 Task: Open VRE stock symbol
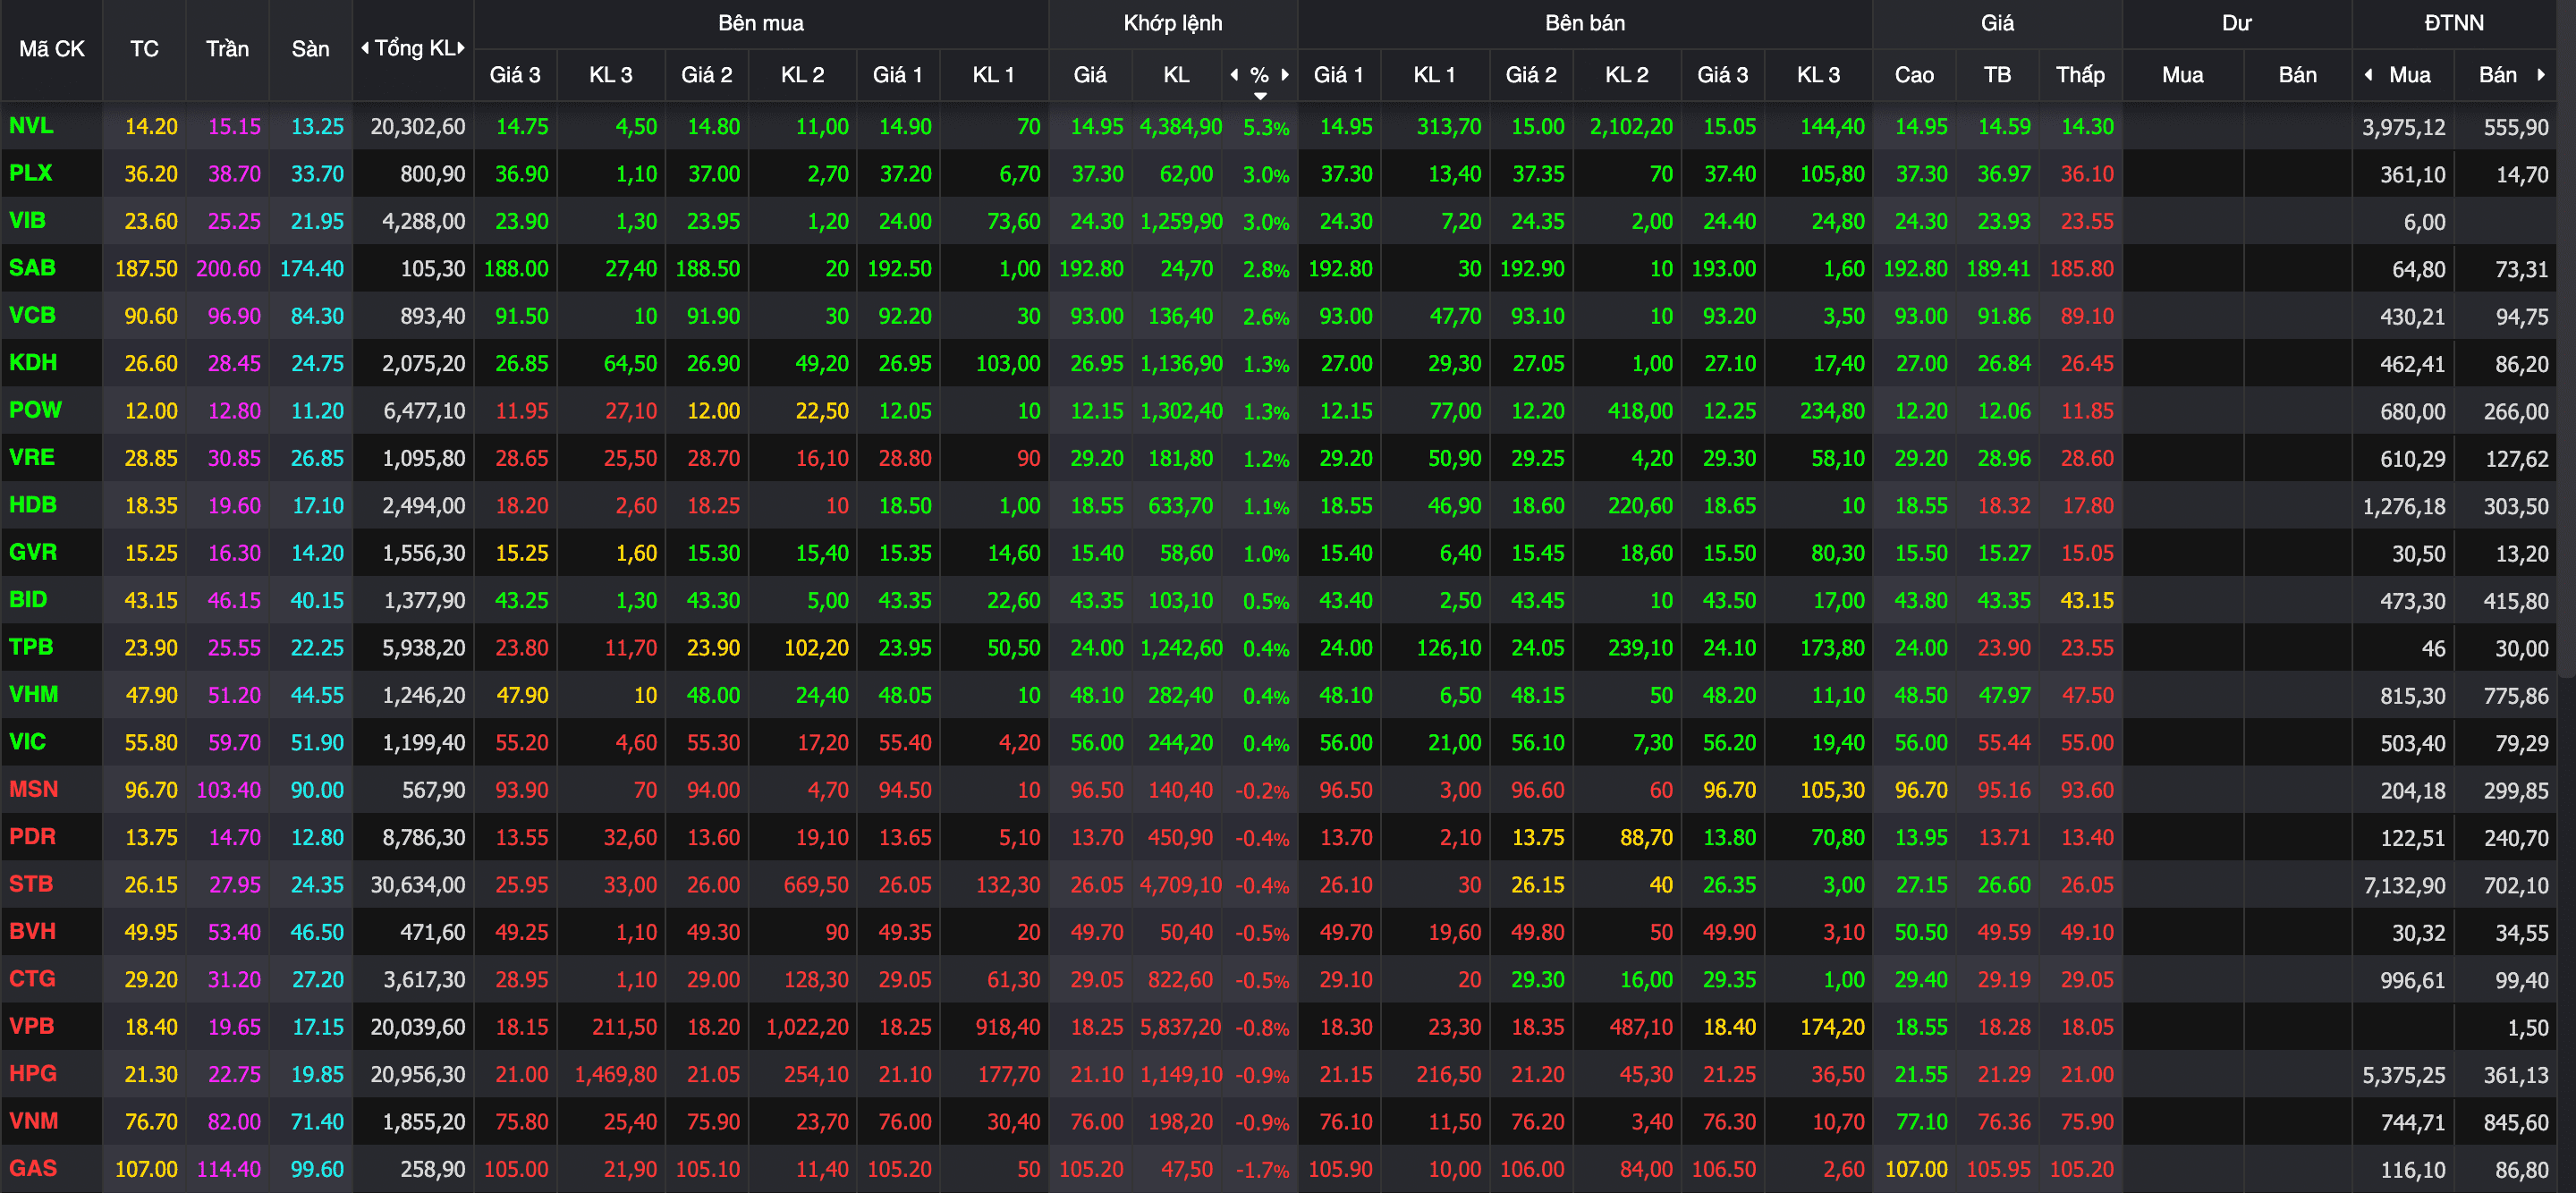coord(32,457)
